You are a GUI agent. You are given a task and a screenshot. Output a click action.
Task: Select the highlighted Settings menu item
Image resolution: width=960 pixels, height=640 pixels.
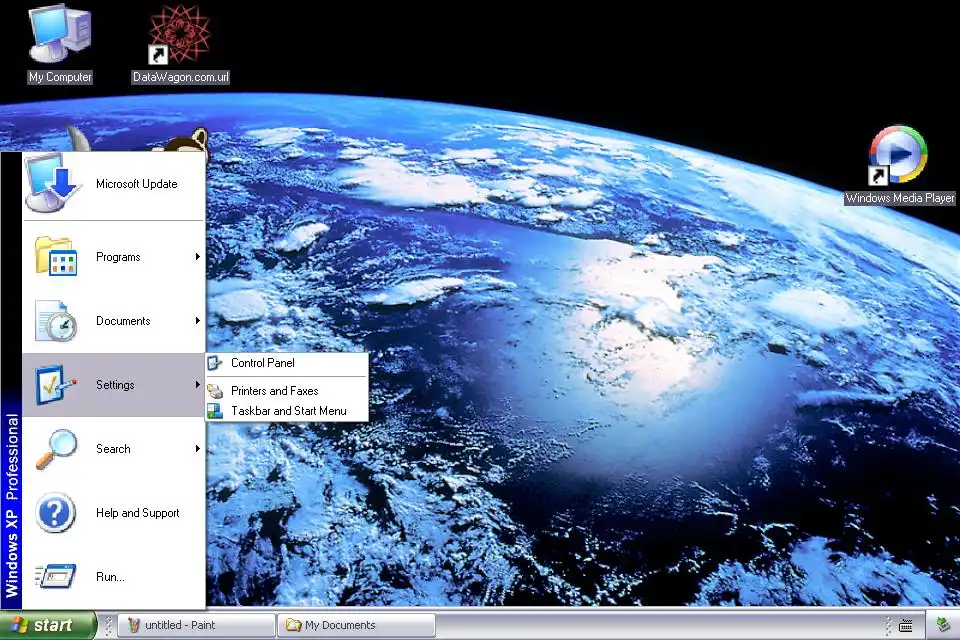click(114, 385)
